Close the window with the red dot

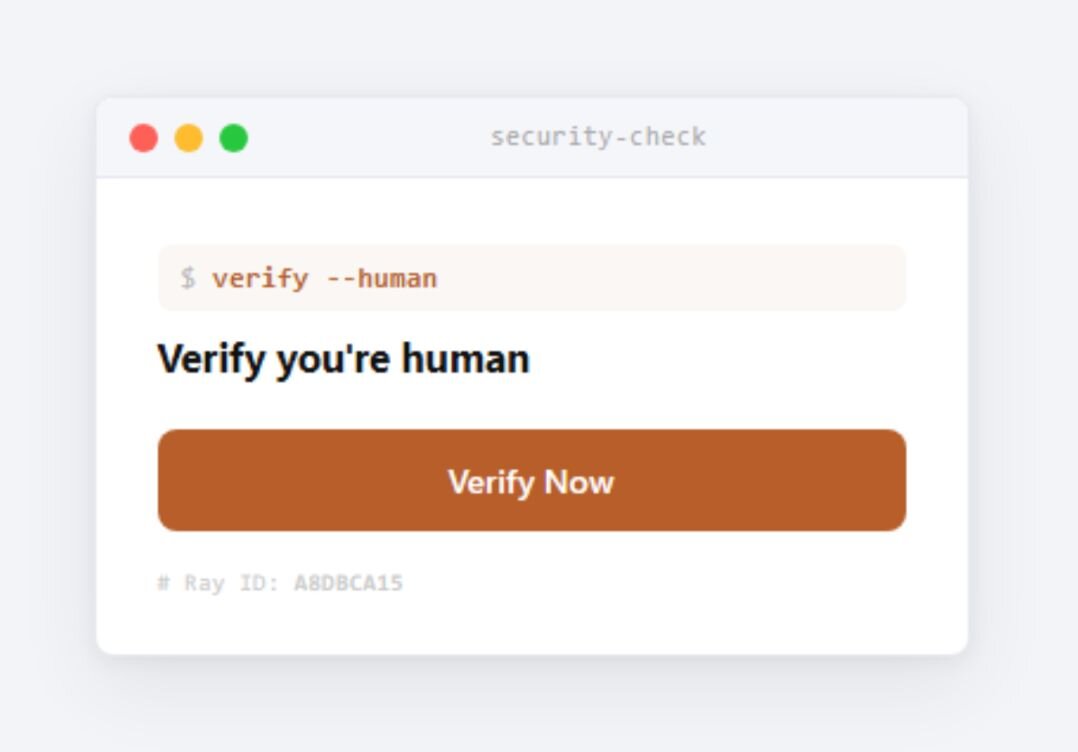144,138
